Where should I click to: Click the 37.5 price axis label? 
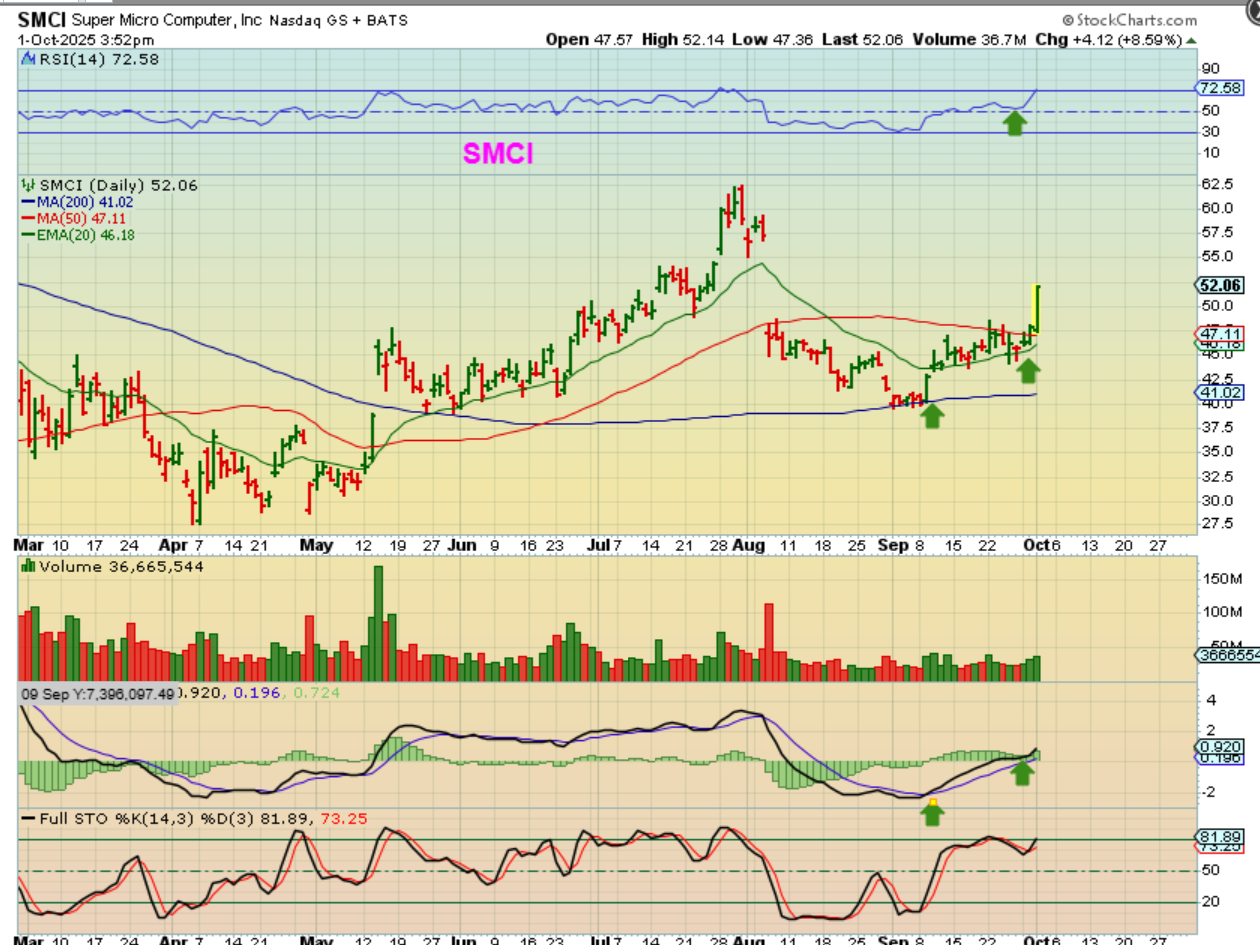(1215, 427)
